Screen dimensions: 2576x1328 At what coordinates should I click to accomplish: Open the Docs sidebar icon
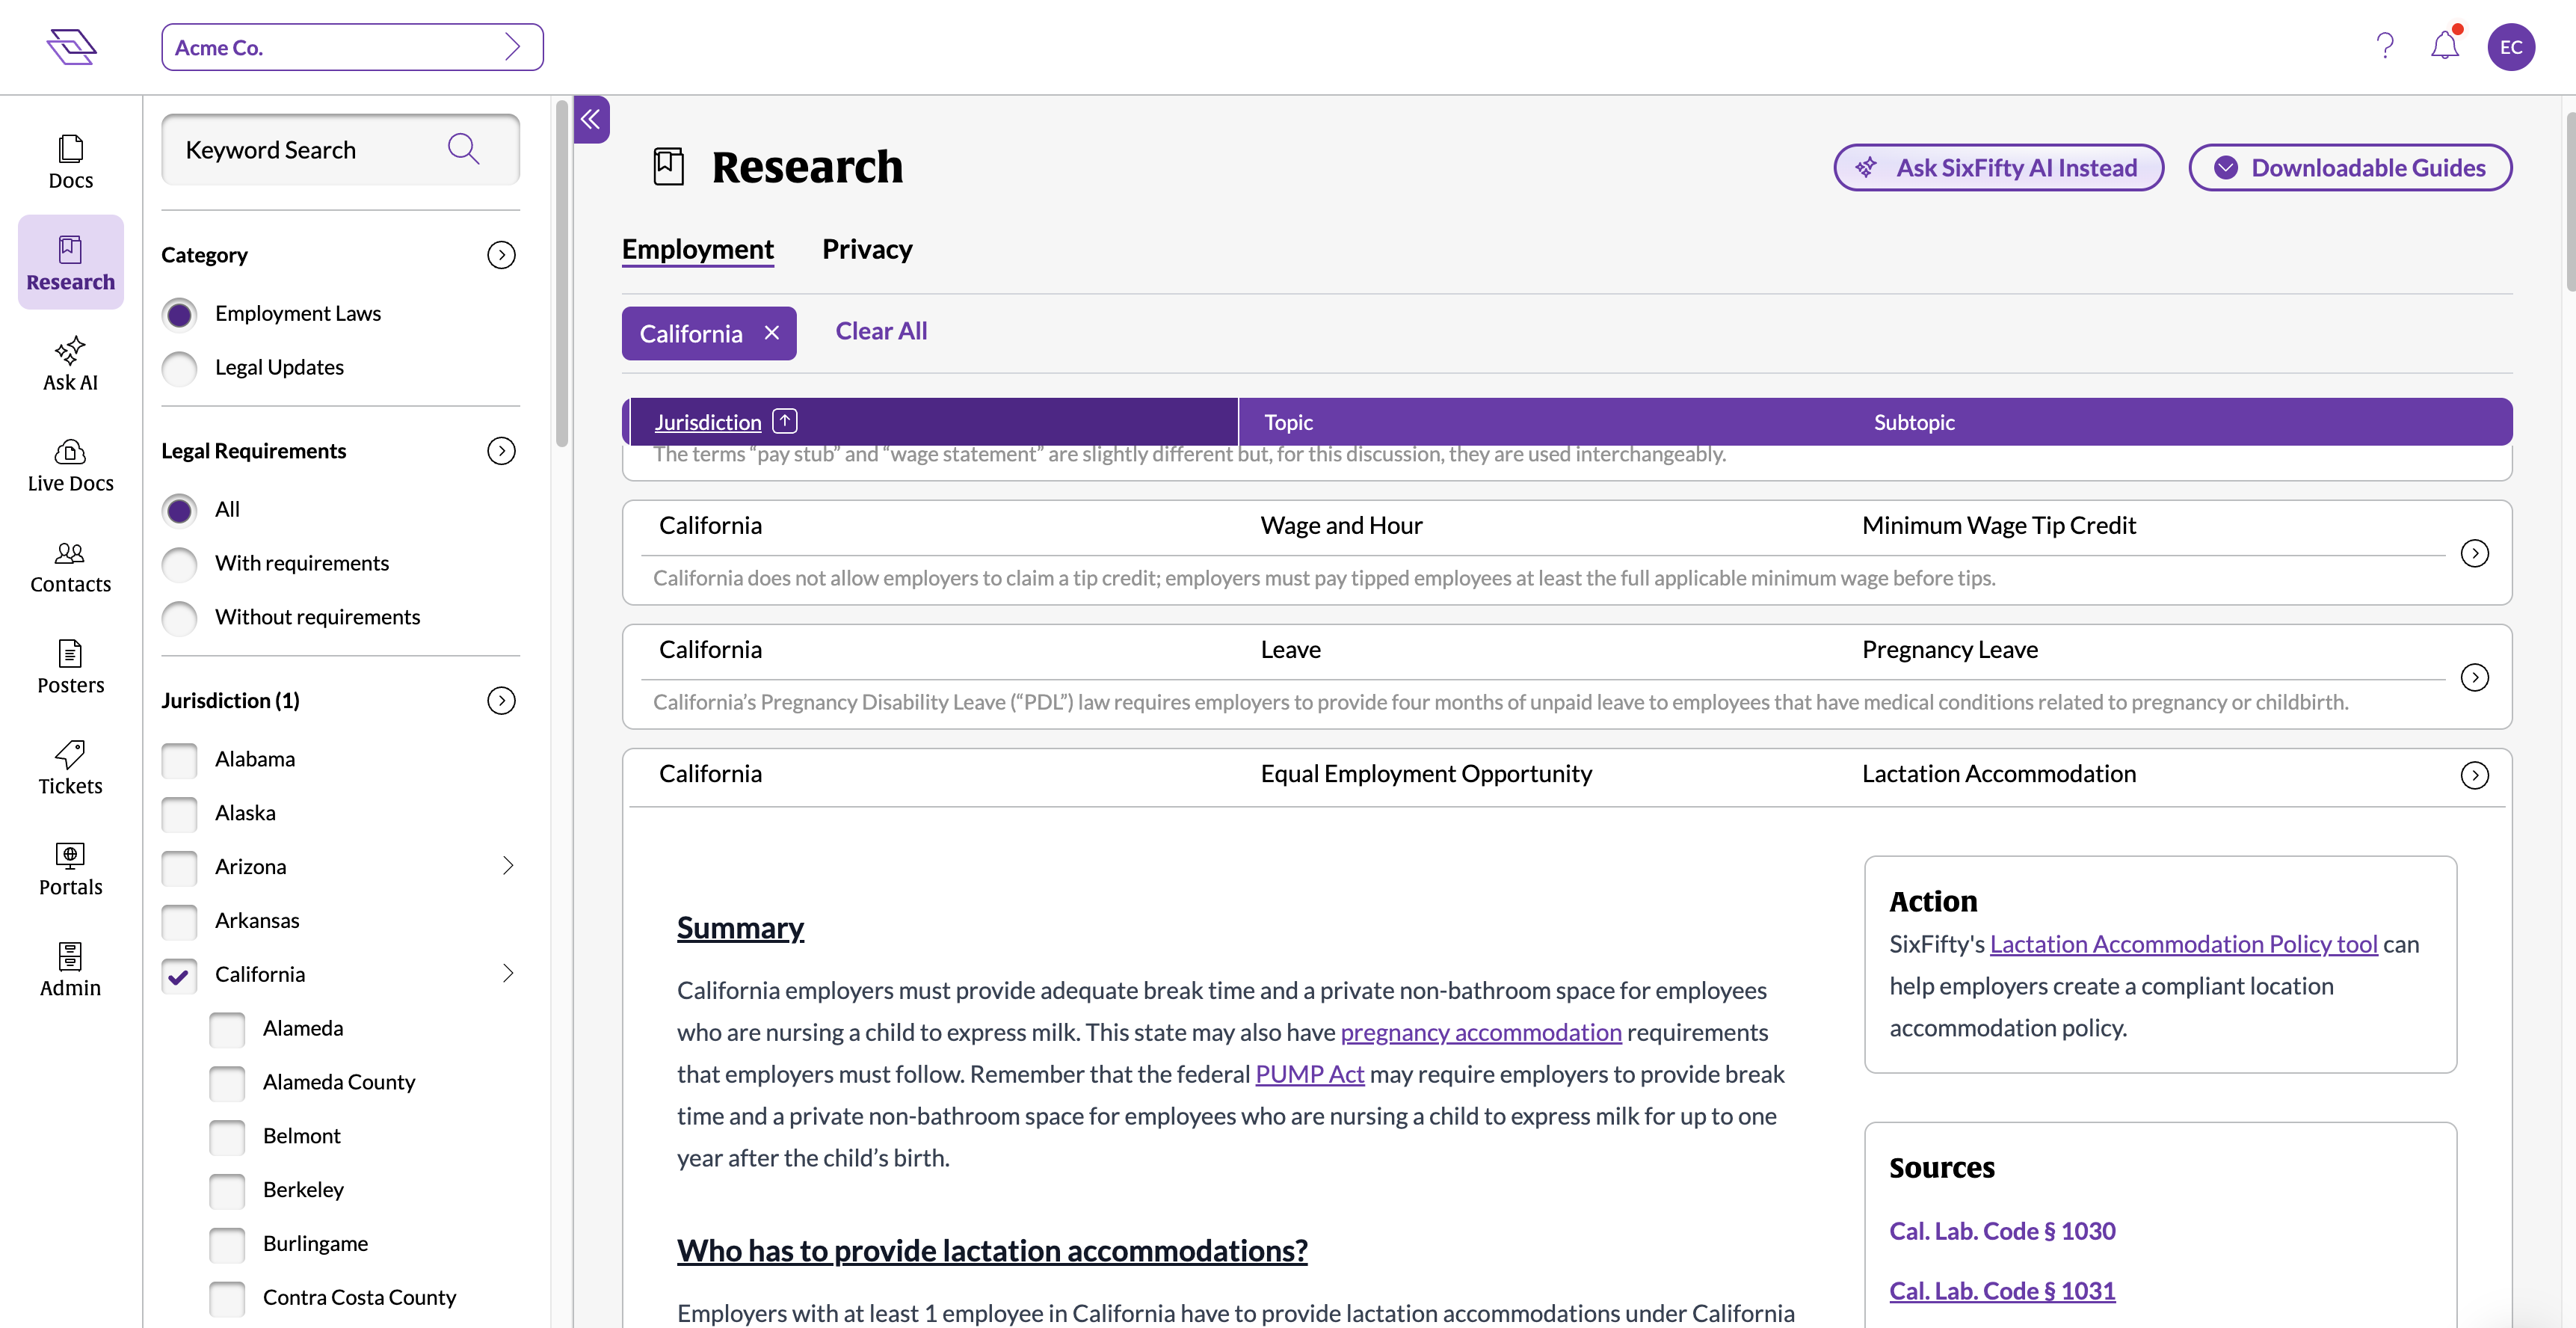[70, 161]
